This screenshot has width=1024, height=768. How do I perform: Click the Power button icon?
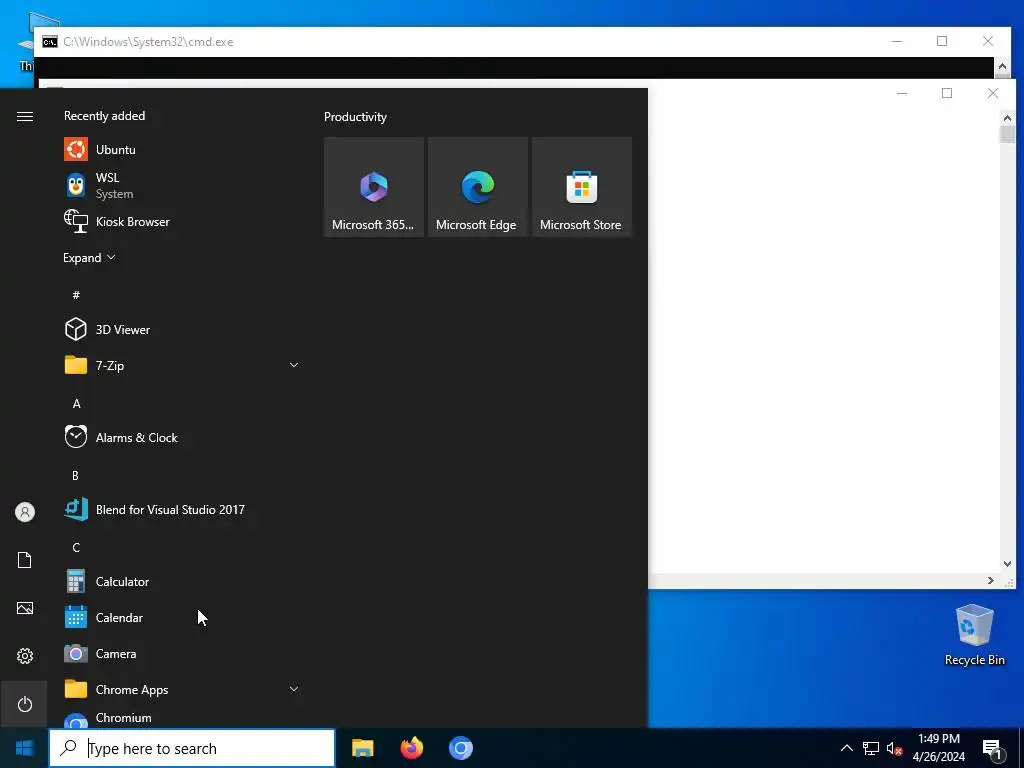pos(25,704)
